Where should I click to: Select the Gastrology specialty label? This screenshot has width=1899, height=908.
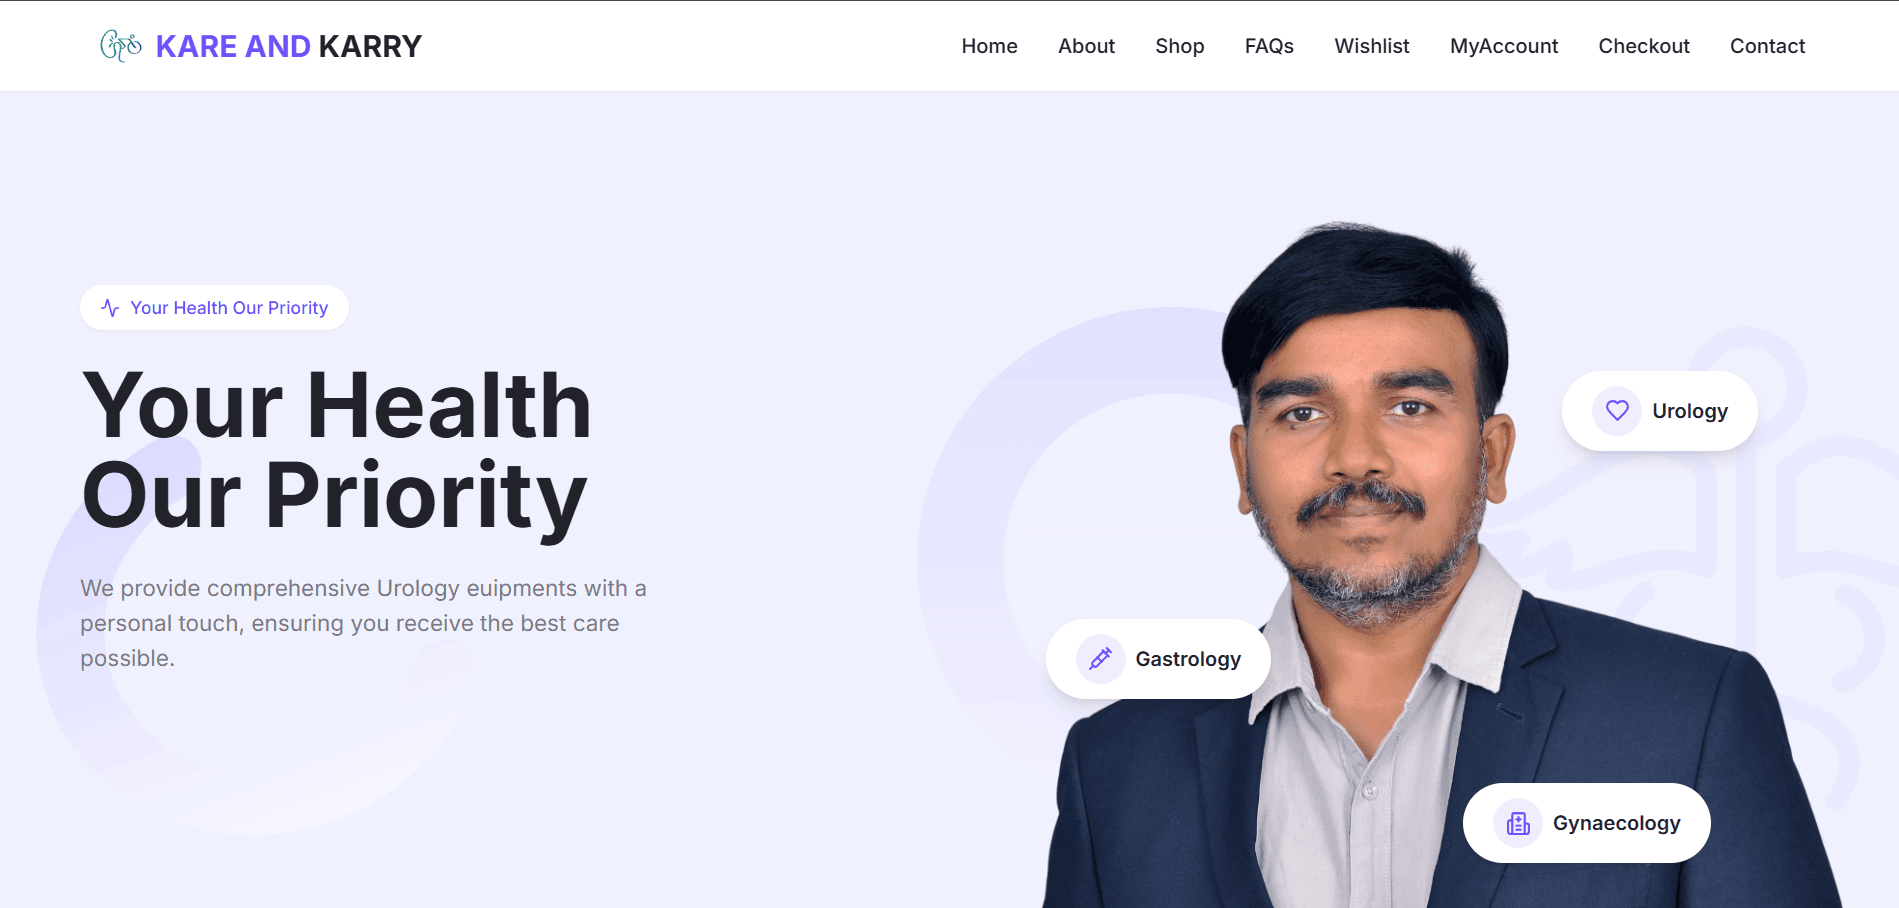tap(1188, 659)
